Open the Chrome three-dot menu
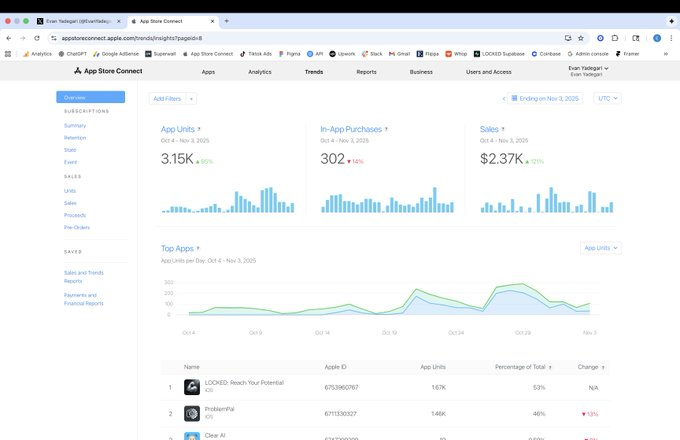Viewport: 680px width, 440px height. [671, 38]
